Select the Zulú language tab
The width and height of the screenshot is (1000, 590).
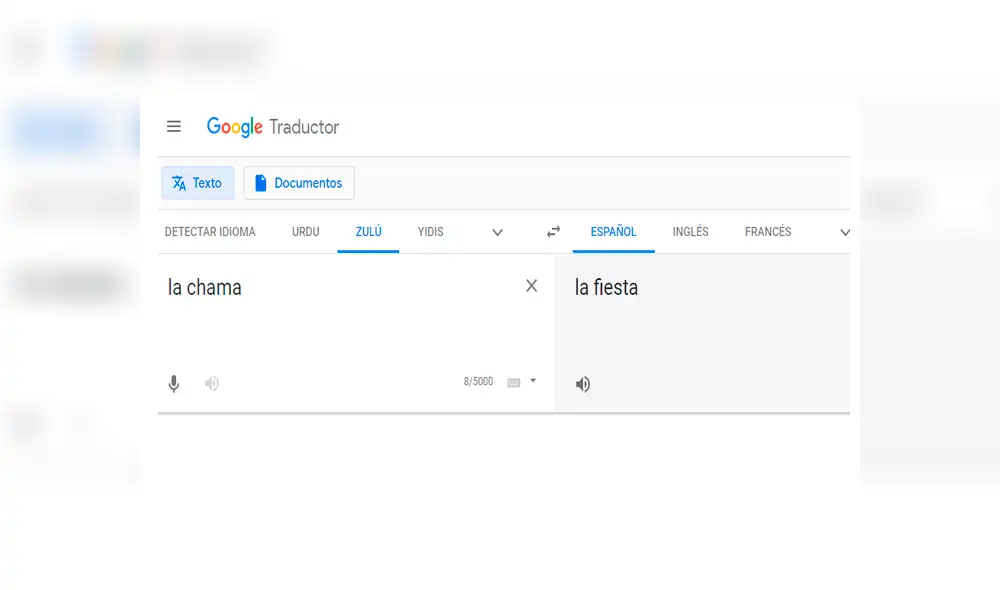coord(368,231)
